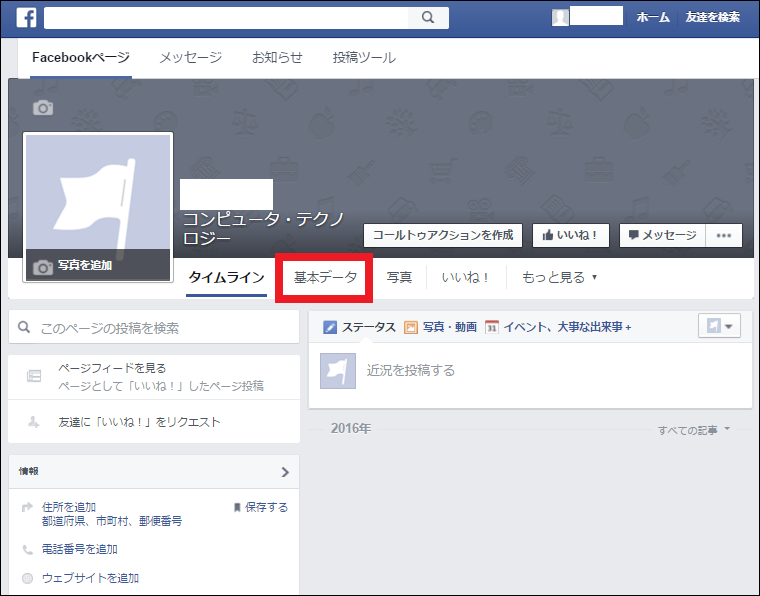
Task: Click the ステータス pencil icon
Action: click(330, 327)
